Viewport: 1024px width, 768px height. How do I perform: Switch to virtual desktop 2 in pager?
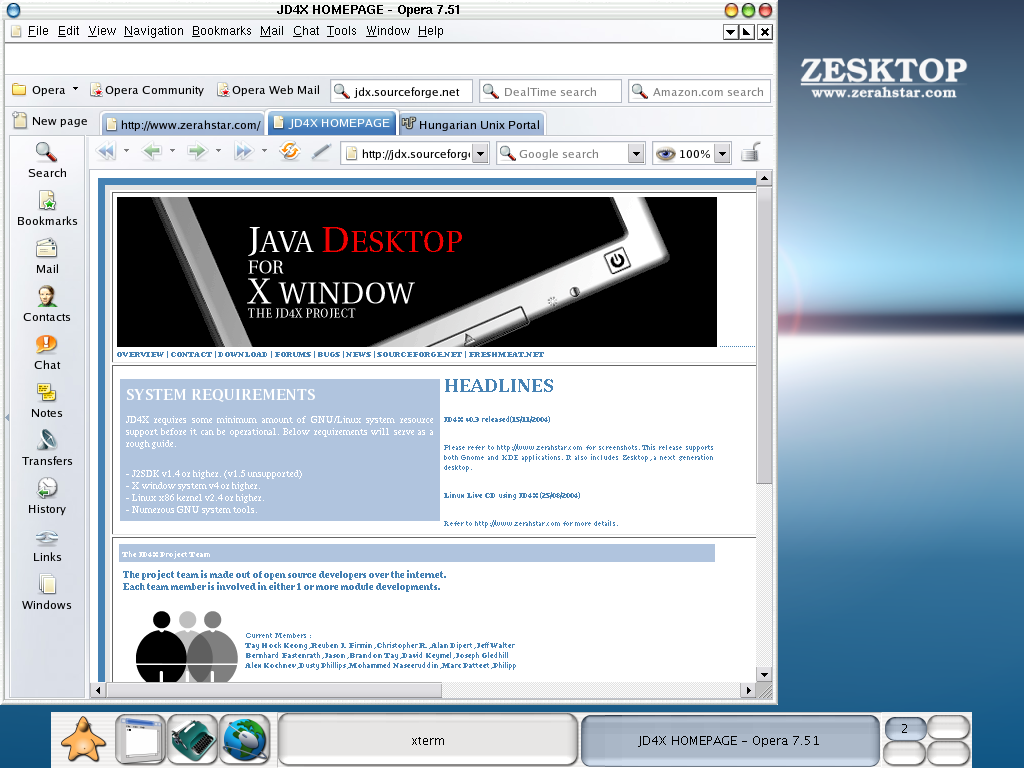904,728
